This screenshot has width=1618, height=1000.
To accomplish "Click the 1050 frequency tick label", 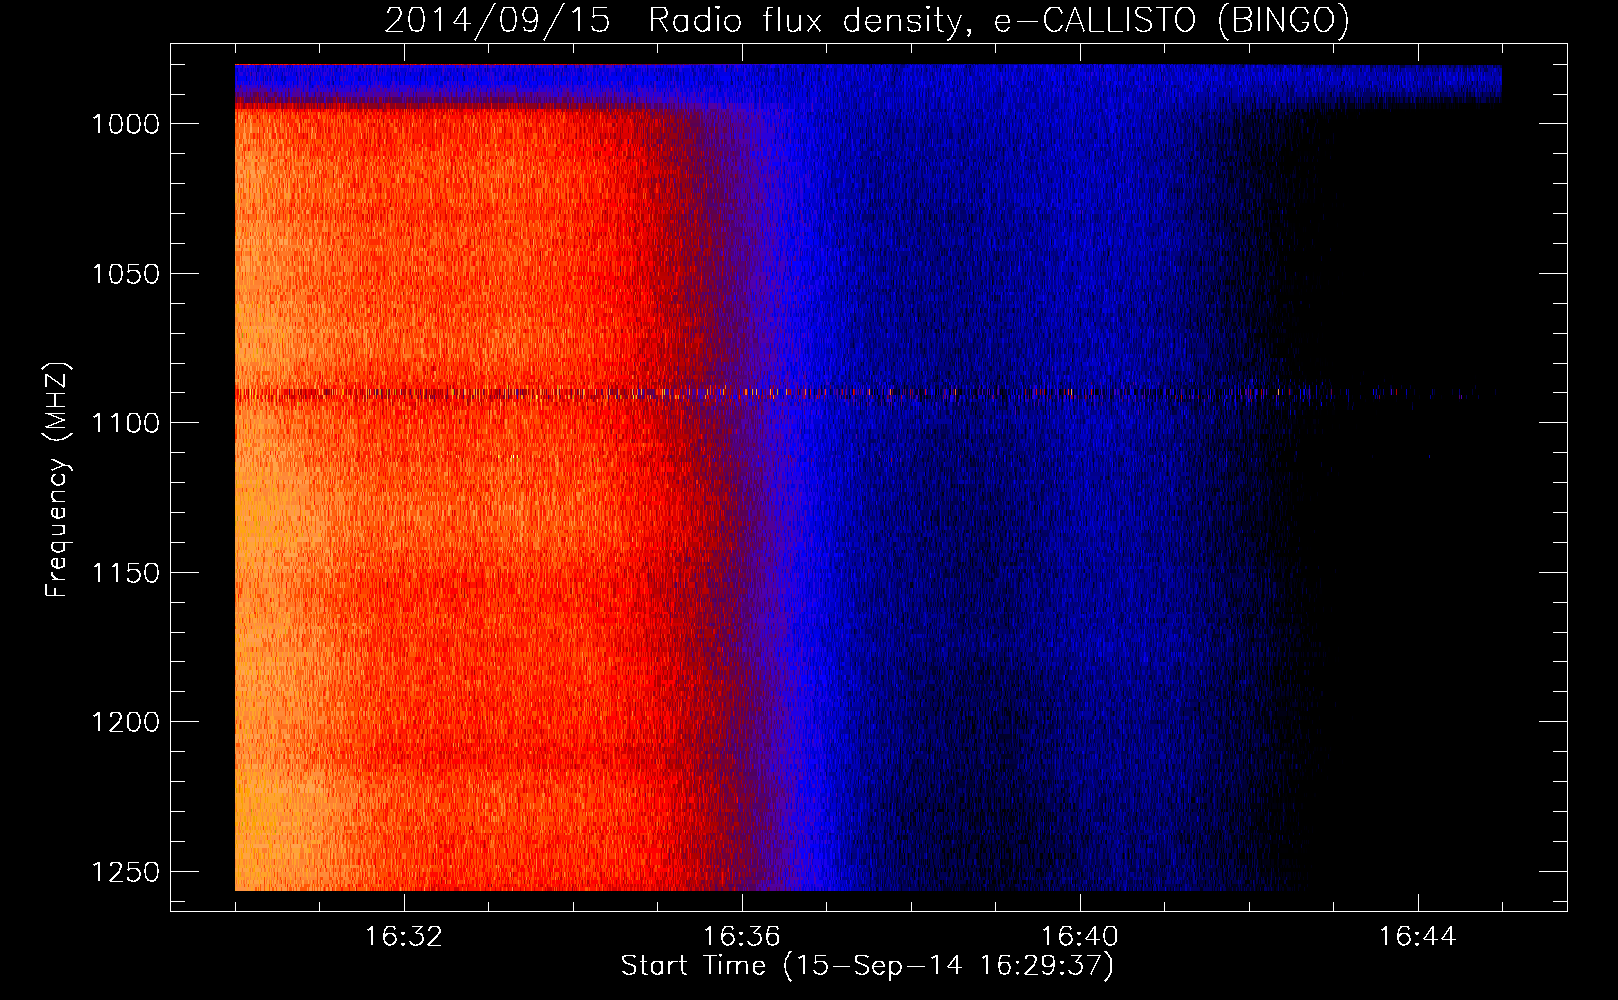I will 125,274.
